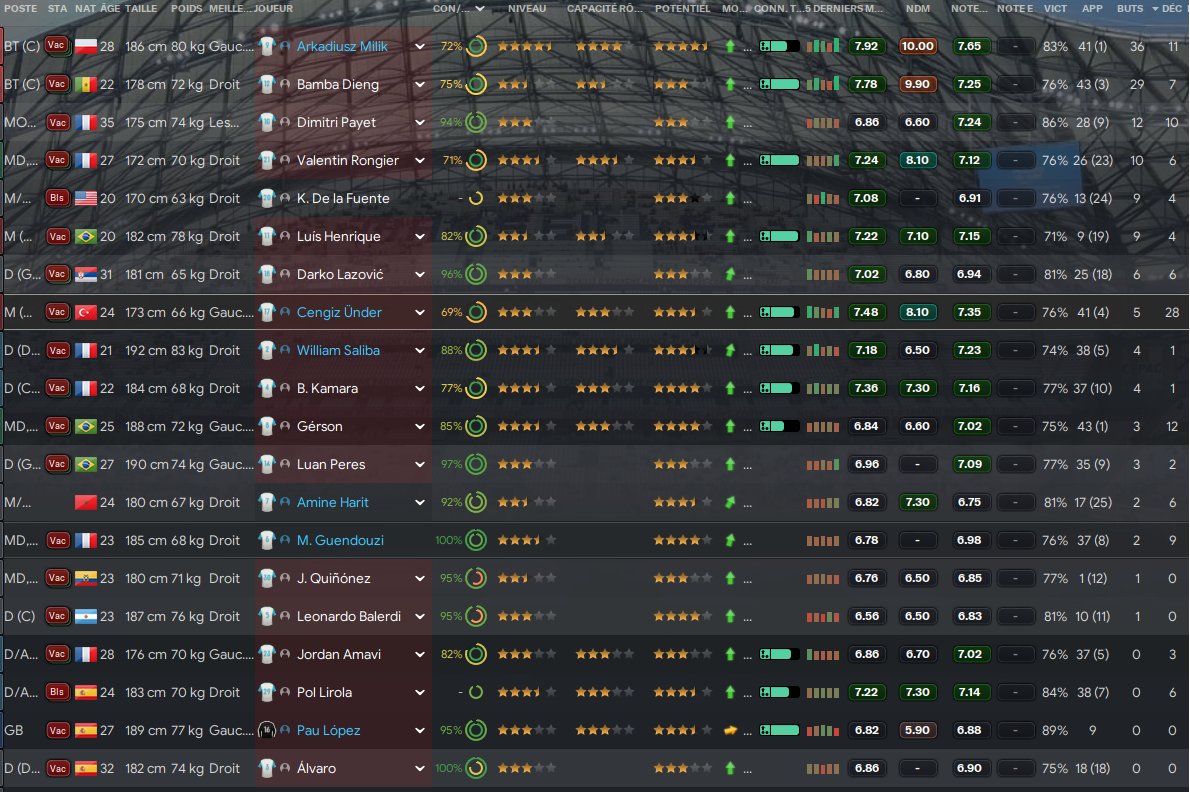This screenshot has width=1190, height=792.
Task: Click the 7.78 rating badge for Bamba Dieng
Action: click(x=866, y=84)
